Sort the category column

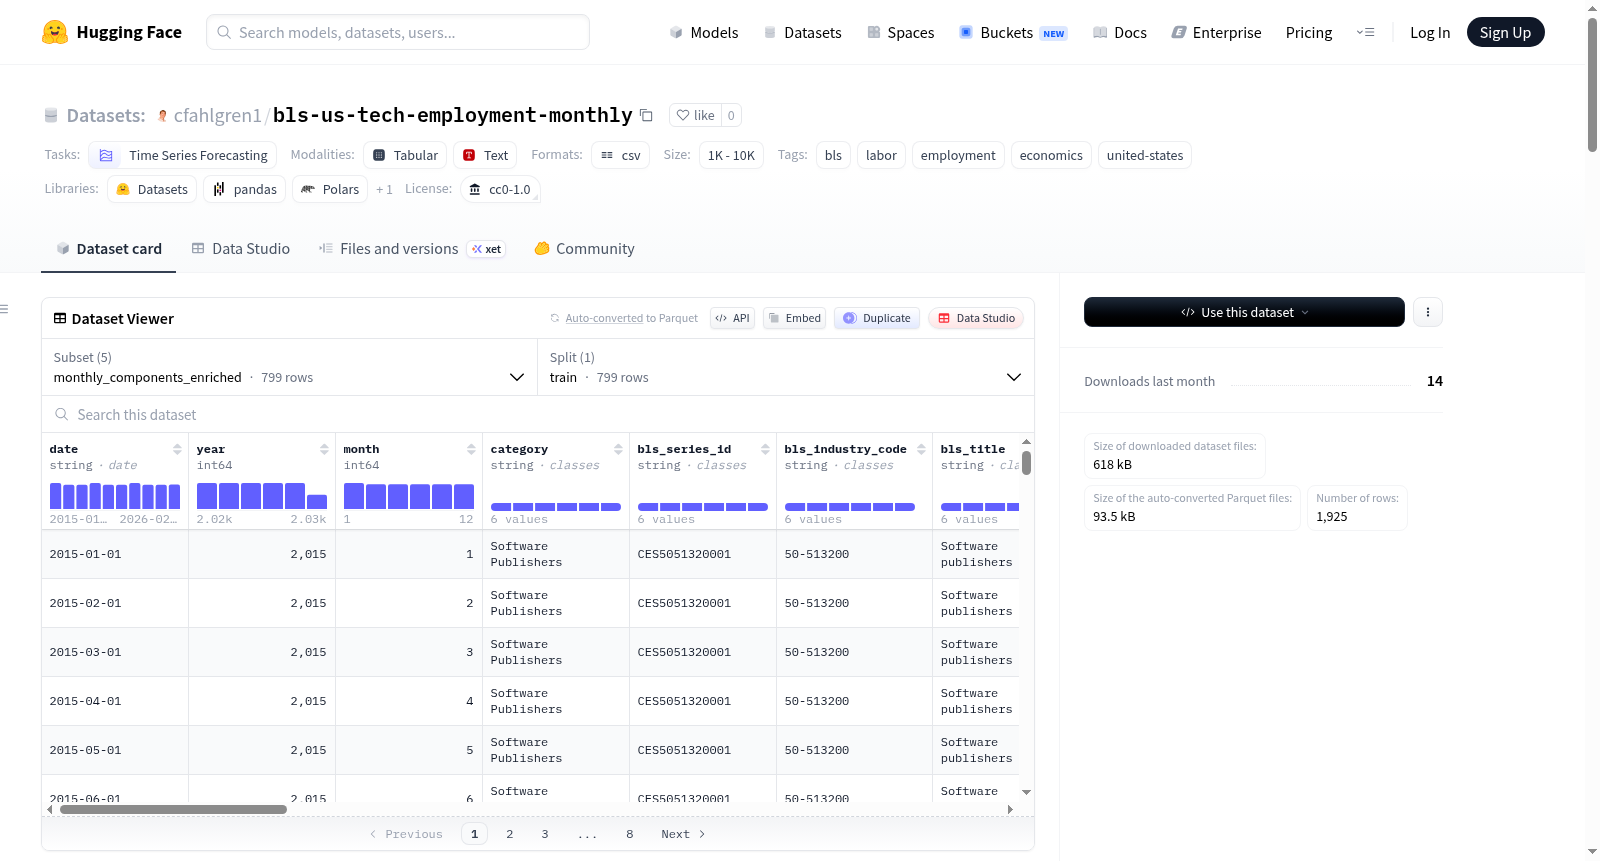coord(618,449)
